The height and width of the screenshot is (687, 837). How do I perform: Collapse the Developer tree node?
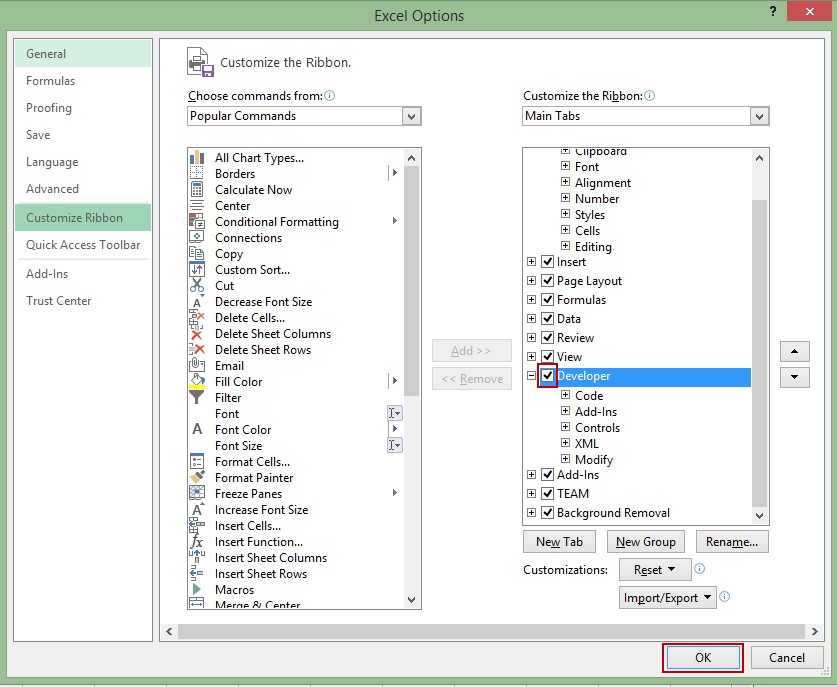pos(531,376)
